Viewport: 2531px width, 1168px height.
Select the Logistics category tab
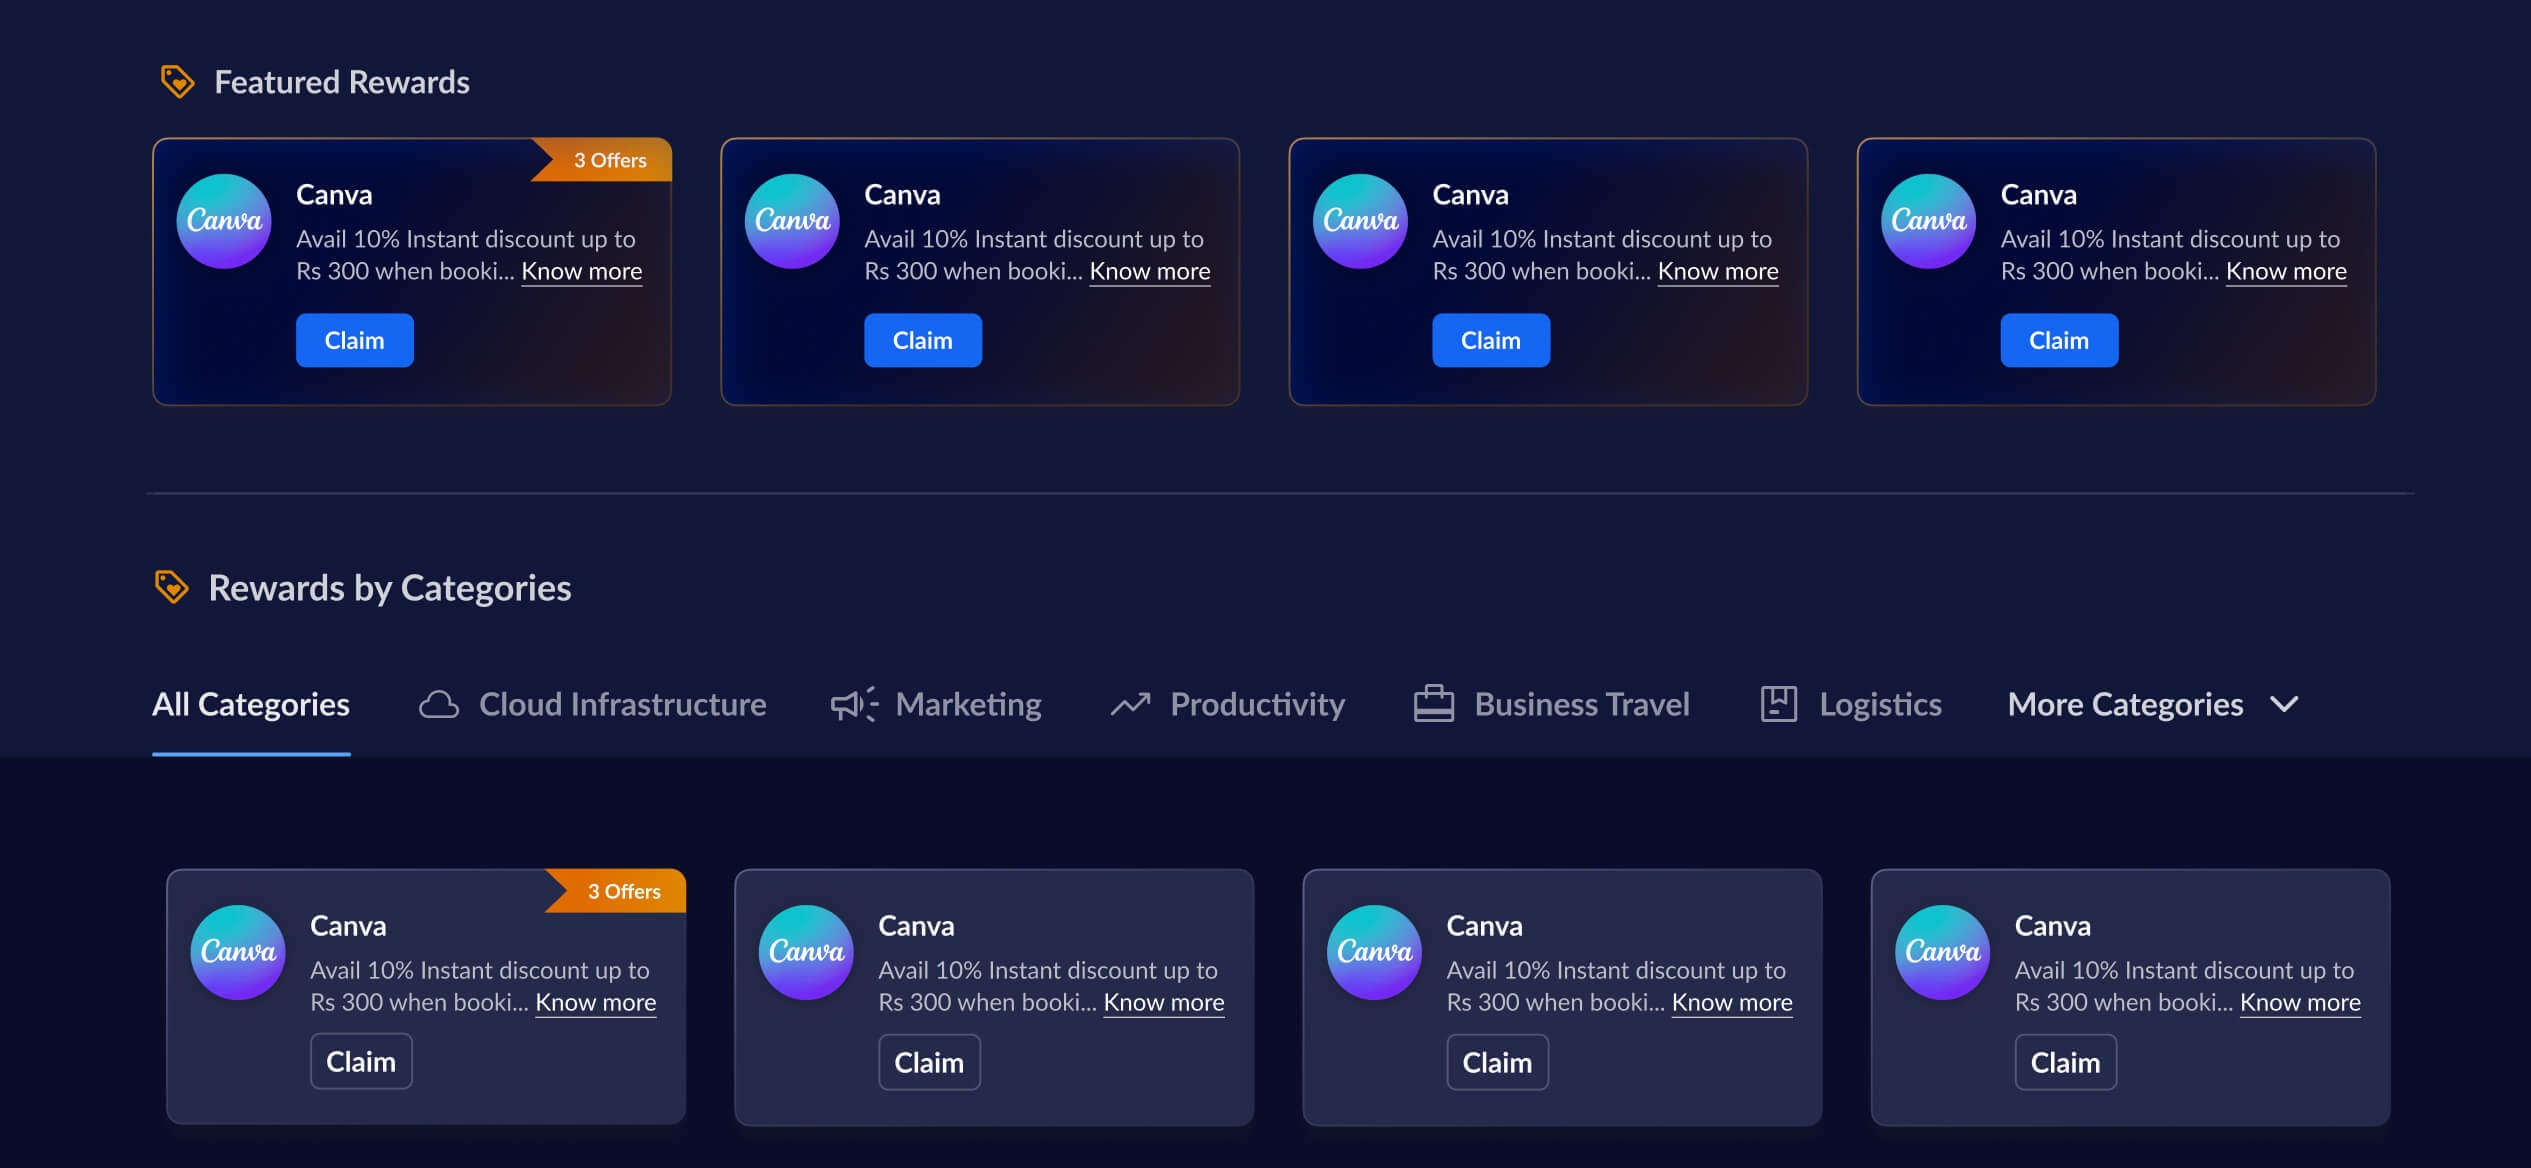(1851, 705)
